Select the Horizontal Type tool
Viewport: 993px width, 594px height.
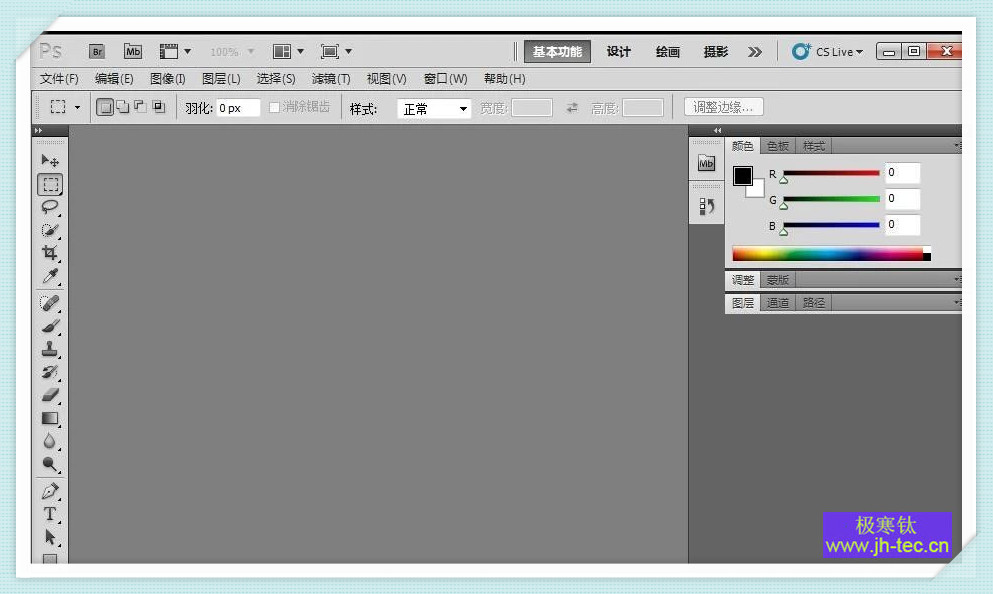coord(50,514)
